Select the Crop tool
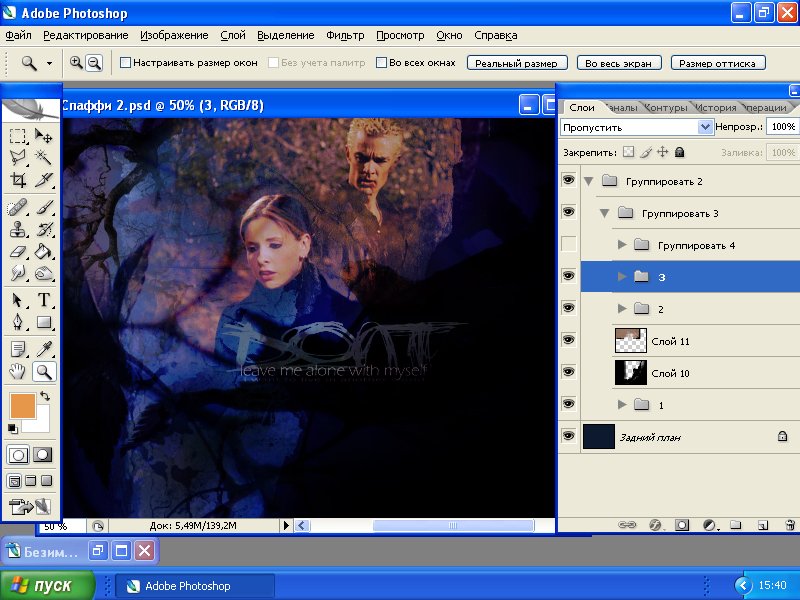Screen dimensions: 800x600 (x=18, y=180)
